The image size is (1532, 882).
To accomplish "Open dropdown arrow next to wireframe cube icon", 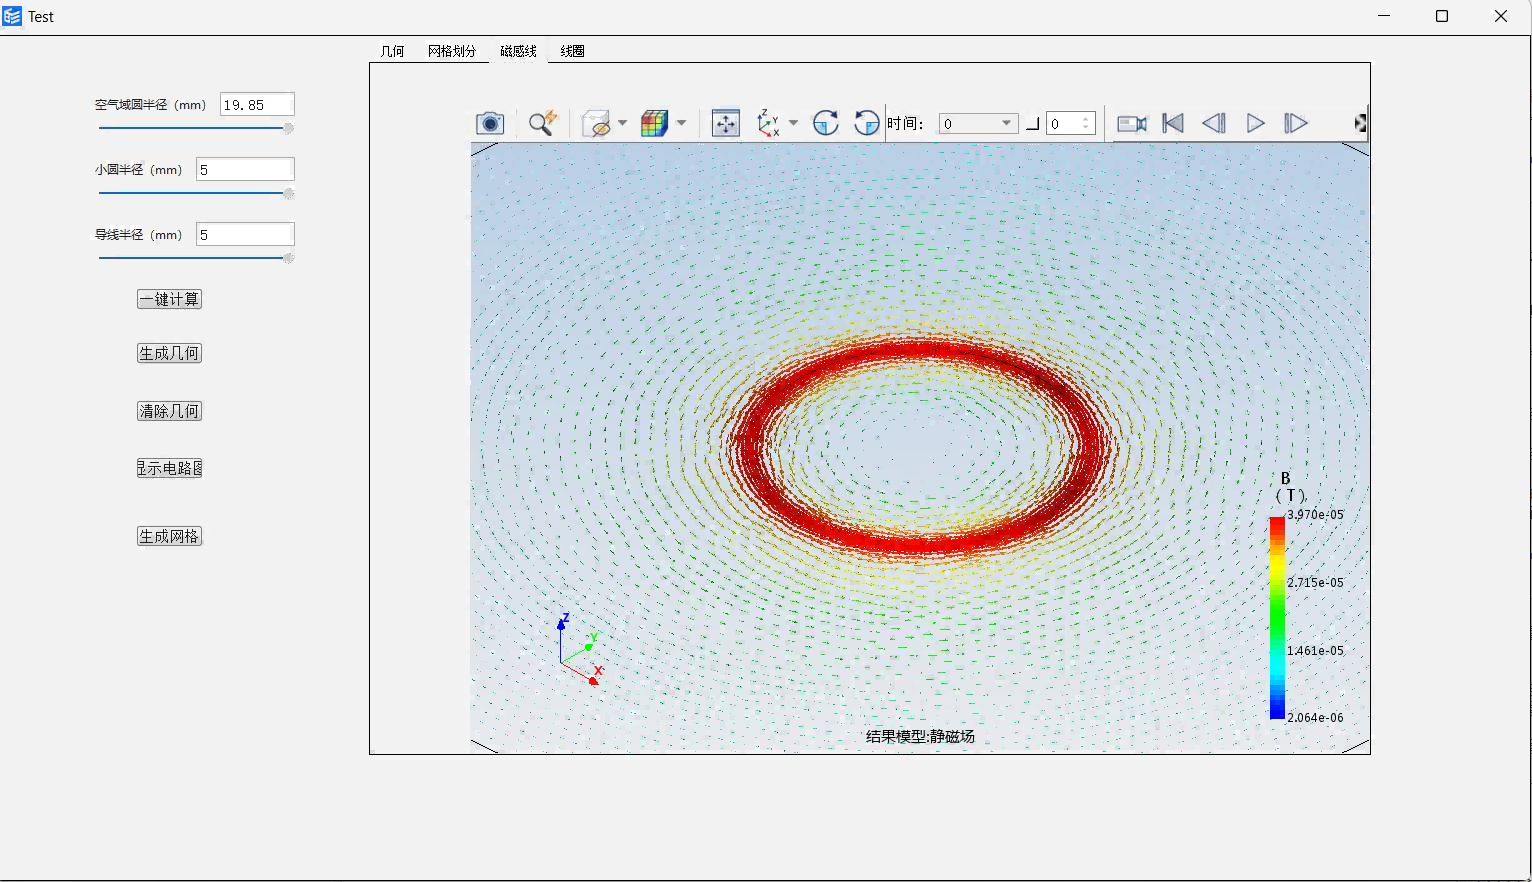I will tap(622, 123).
